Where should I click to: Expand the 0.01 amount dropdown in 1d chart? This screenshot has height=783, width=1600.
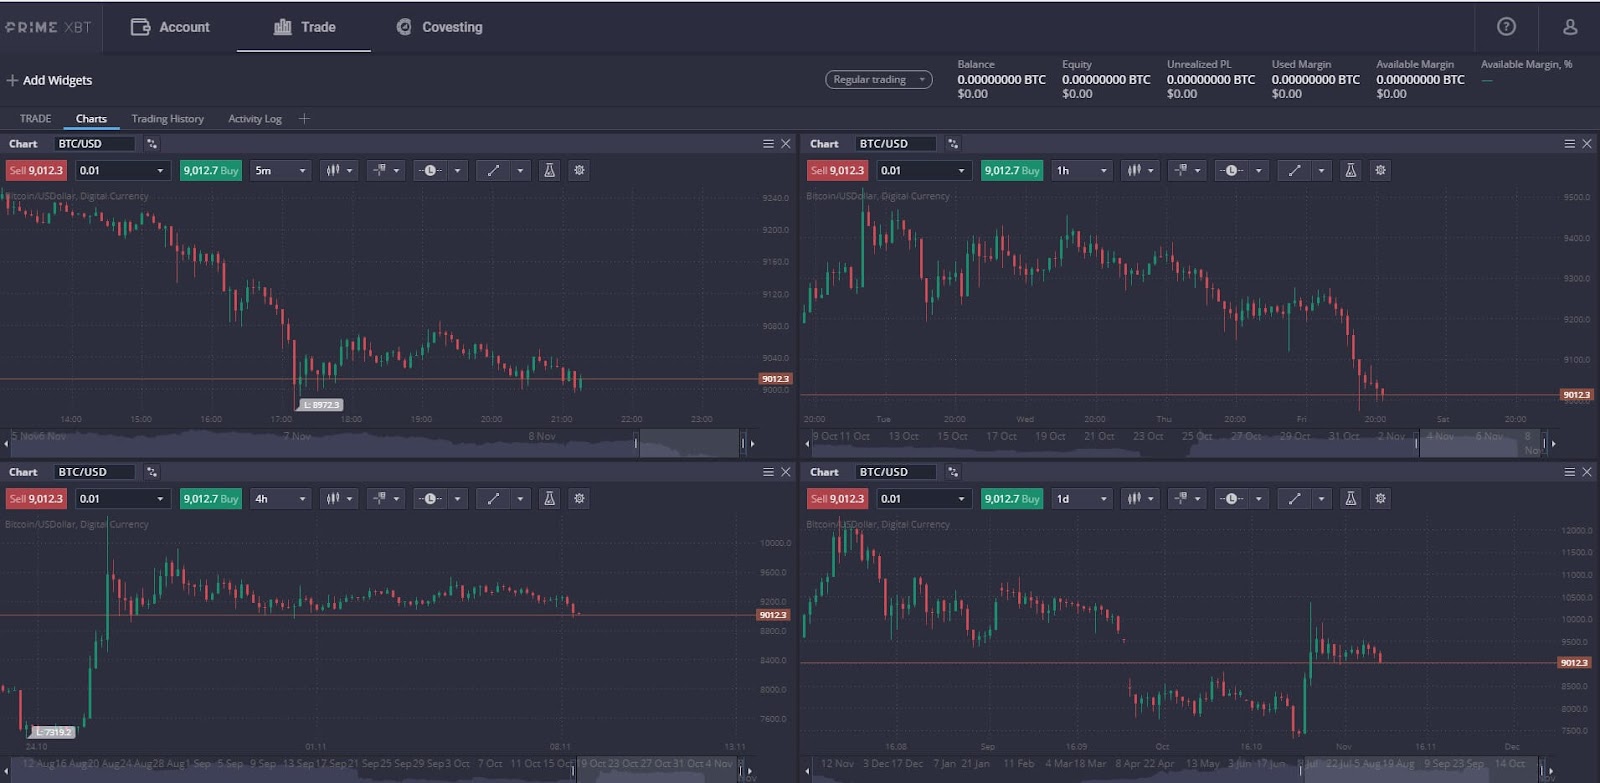coord(923,499)
